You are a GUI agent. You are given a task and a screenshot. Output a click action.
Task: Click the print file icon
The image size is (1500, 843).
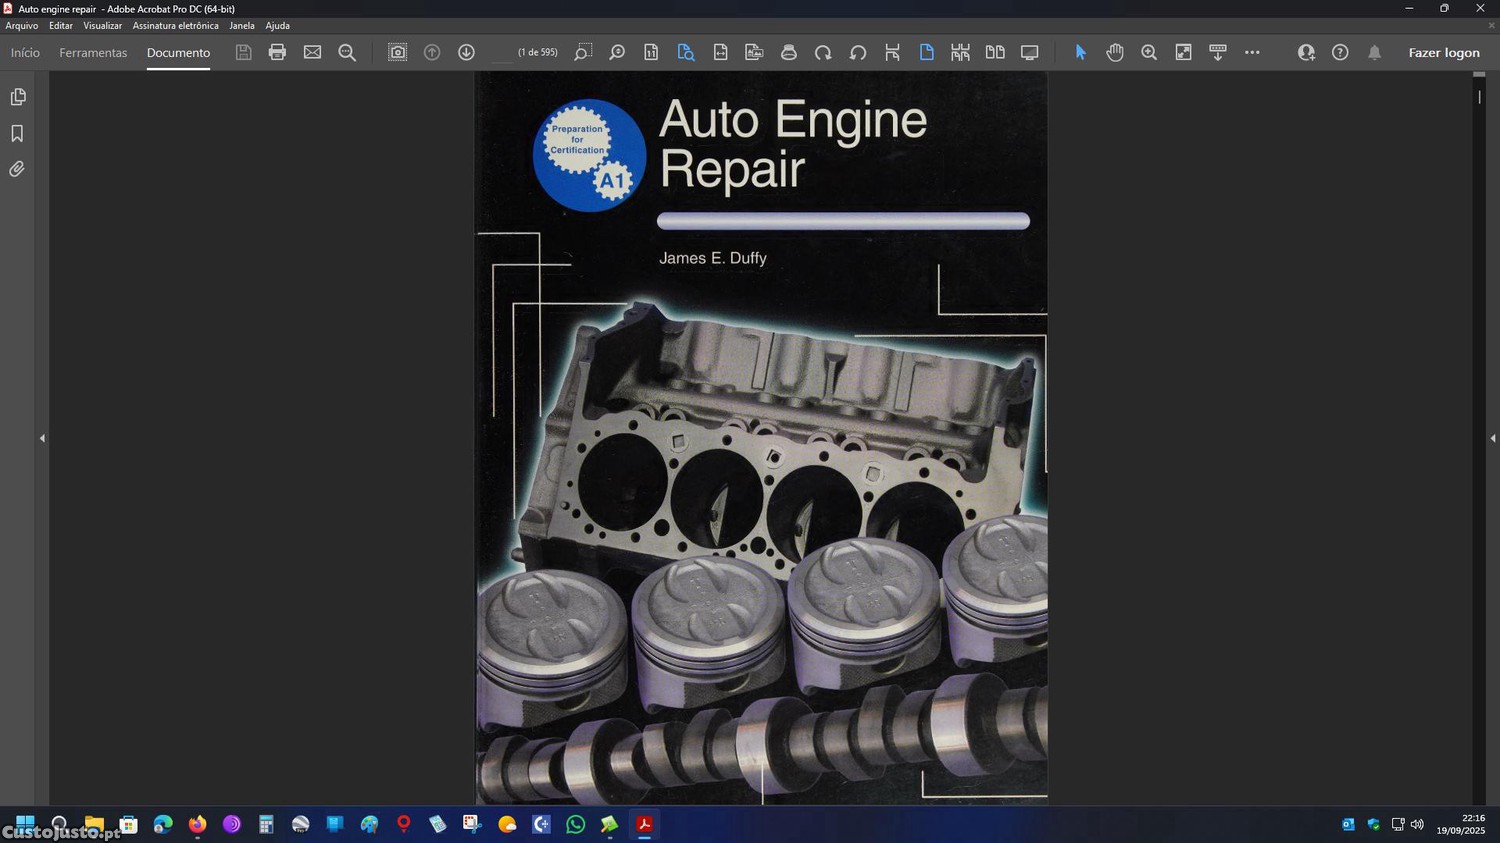point(277,52)
